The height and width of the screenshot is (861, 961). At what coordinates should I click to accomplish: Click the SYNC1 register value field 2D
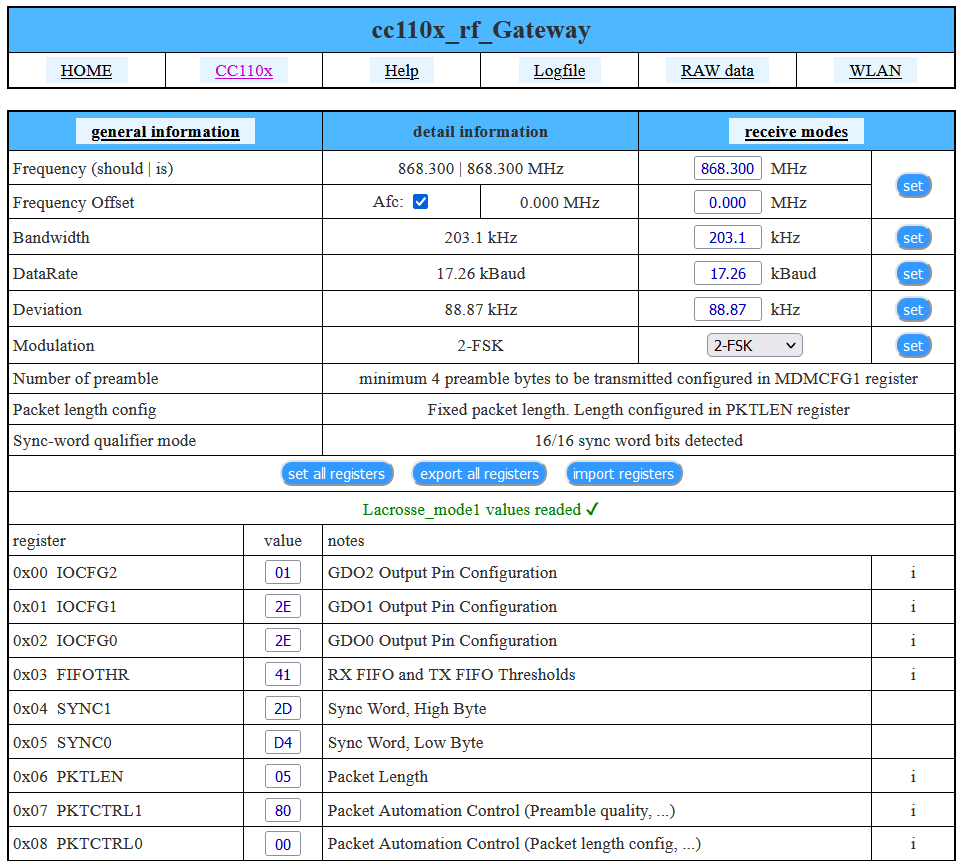coord(283,709)
